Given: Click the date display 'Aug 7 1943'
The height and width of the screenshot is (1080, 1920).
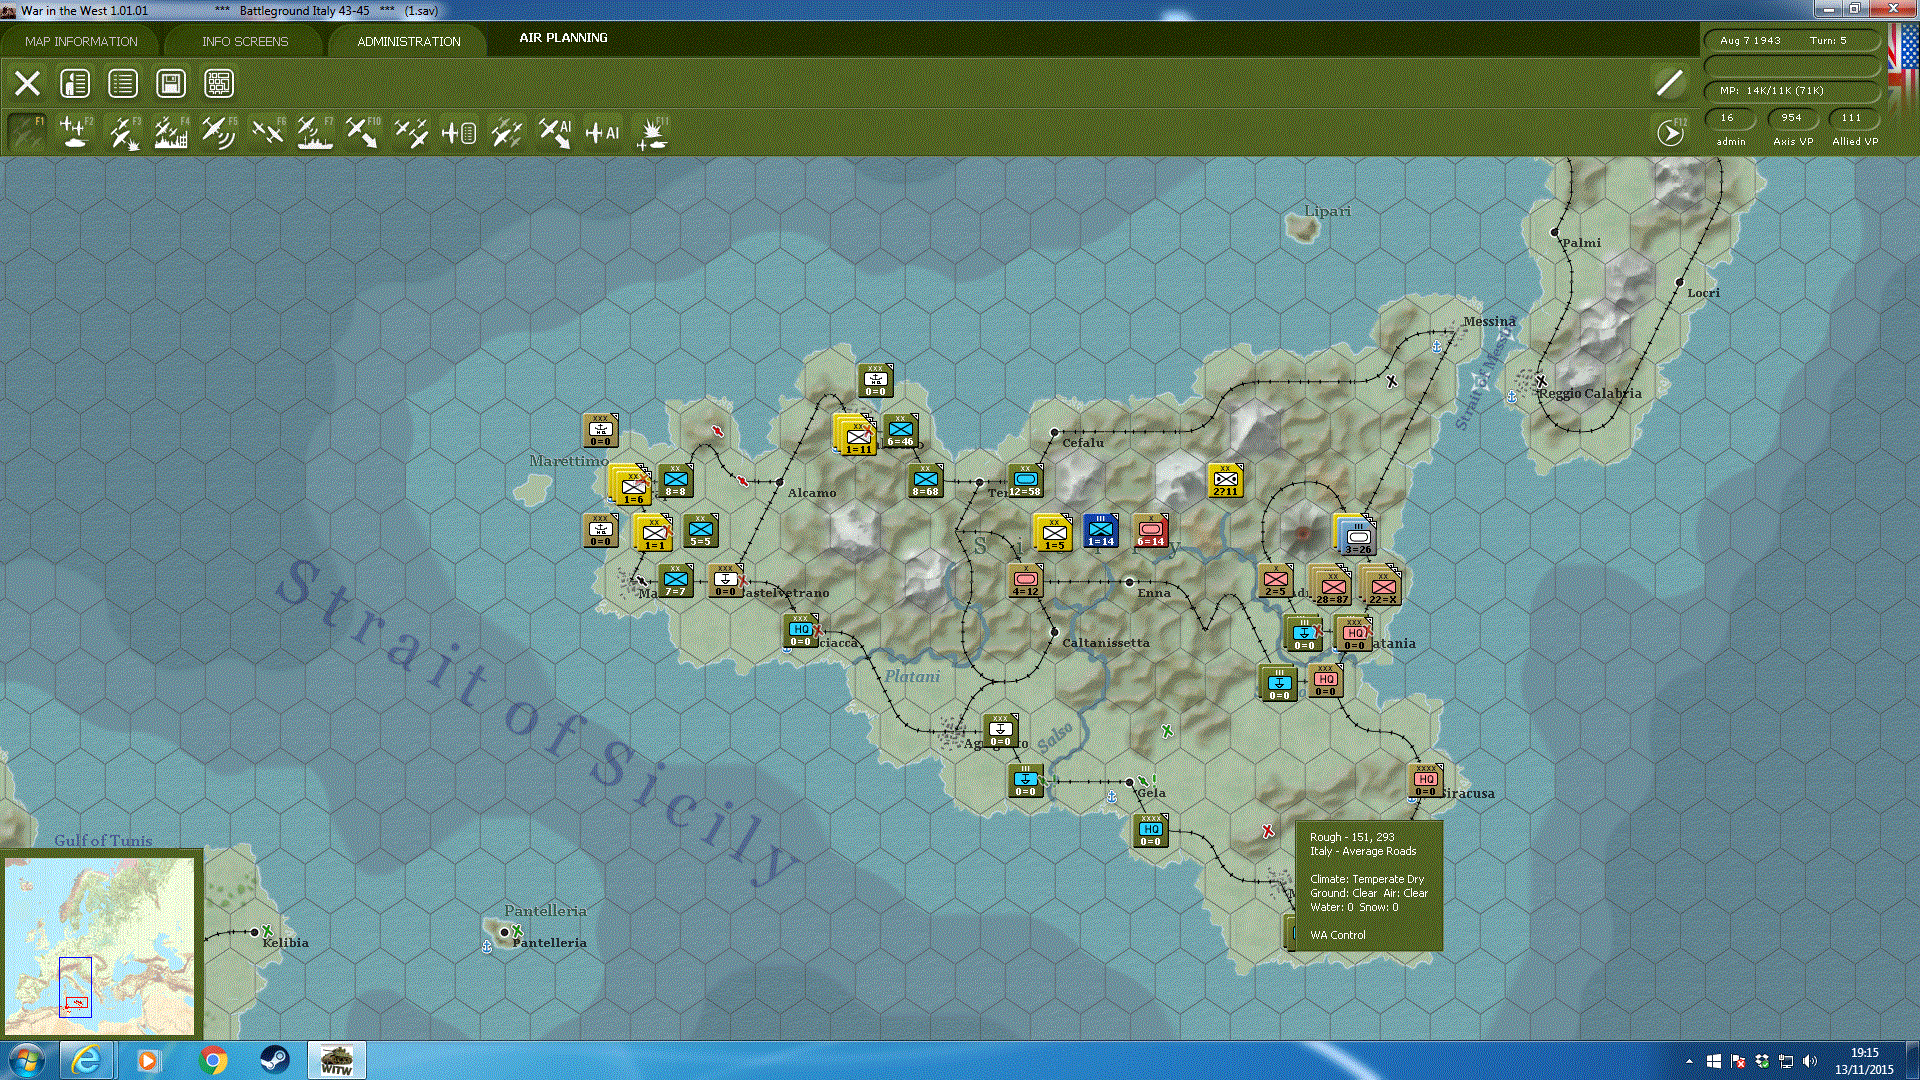Looking at the screenshot, I should pyautogui.click(x=1750, y=41).
